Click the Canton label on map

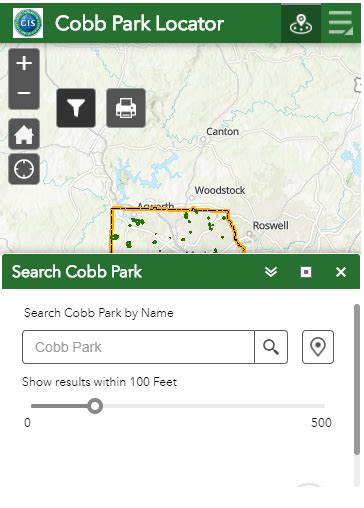click(x=222, y=132)
